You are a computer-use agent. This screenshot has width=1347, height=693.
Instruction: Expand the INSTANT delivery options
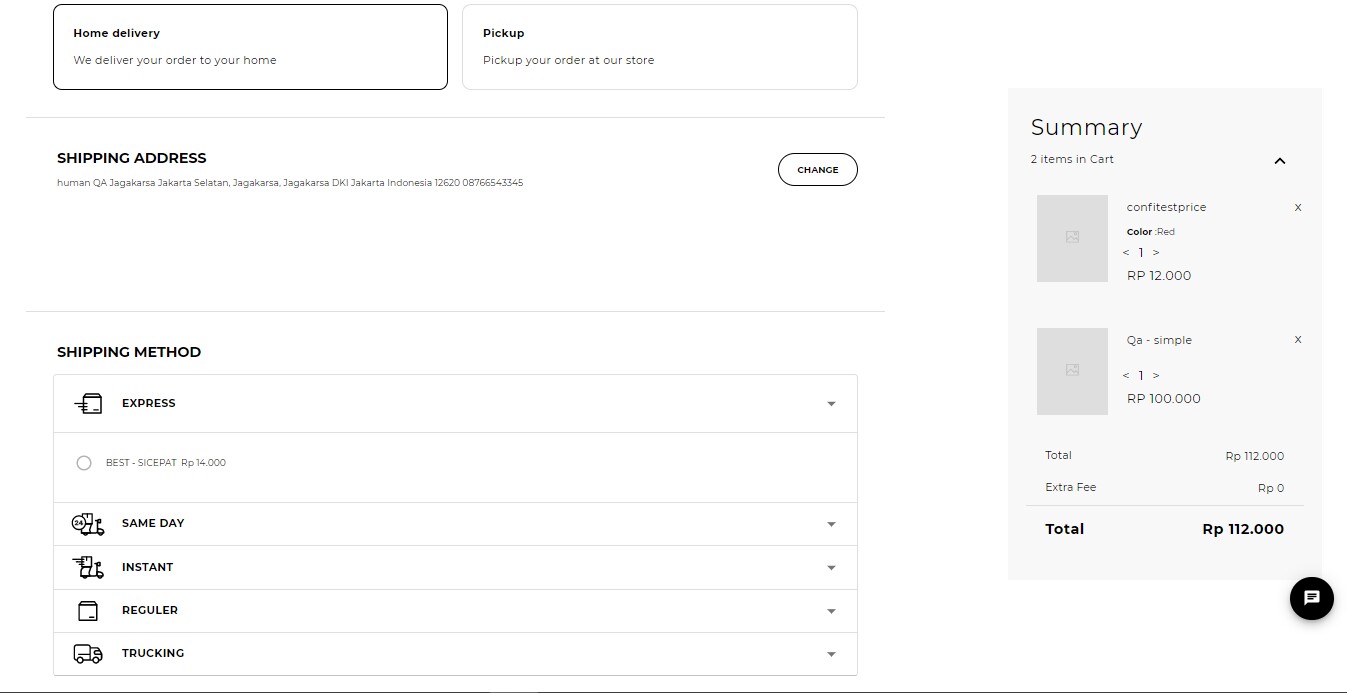click(x=831, y=567)
